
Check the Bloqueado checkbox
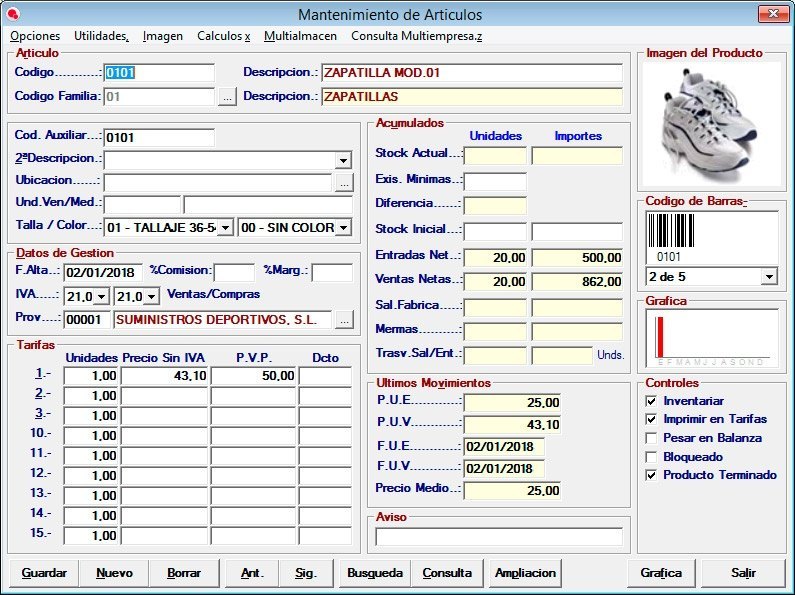[652, 457]
